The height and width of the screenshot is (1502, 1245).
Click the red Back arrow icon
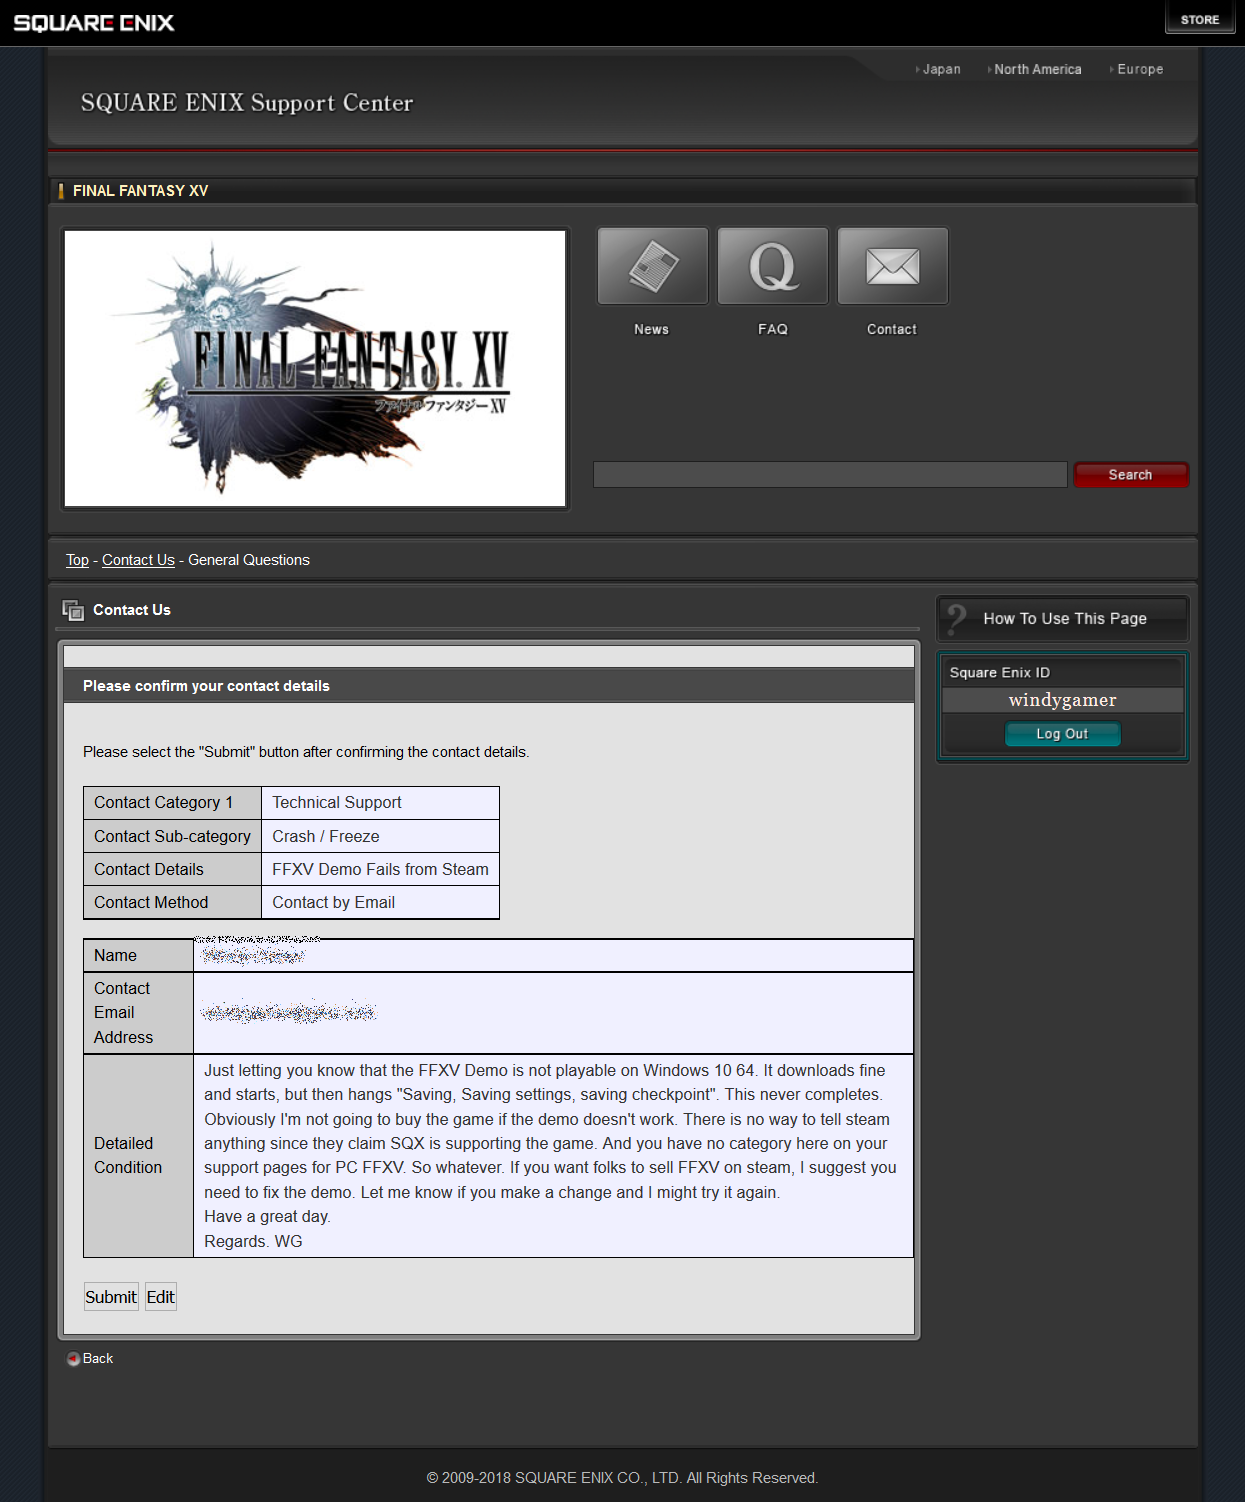(73, 1359)
